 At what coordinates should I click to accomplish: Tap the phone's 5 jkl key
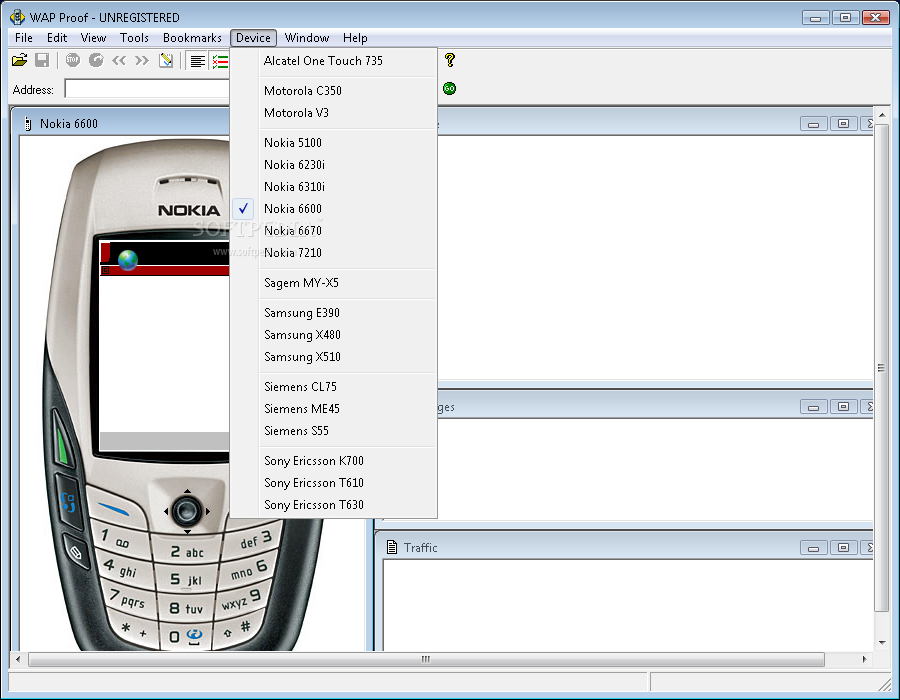(x=187, y=580)
